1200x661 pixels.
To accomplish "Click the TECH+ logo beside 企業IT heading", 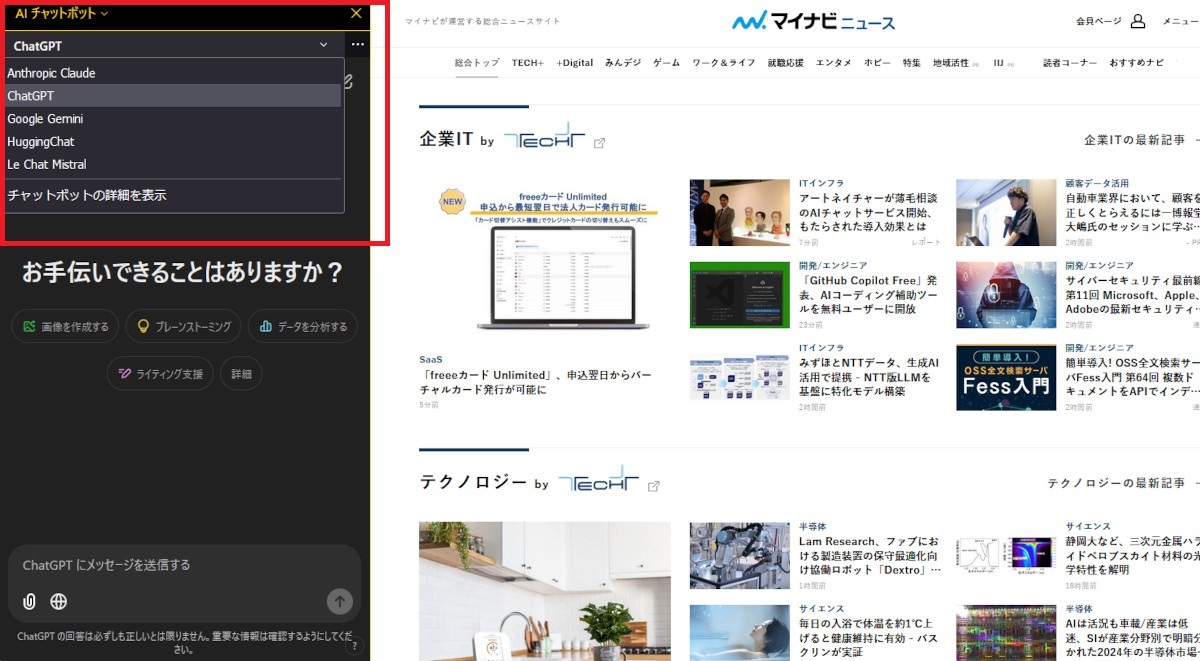I will [x=544, y=139].
